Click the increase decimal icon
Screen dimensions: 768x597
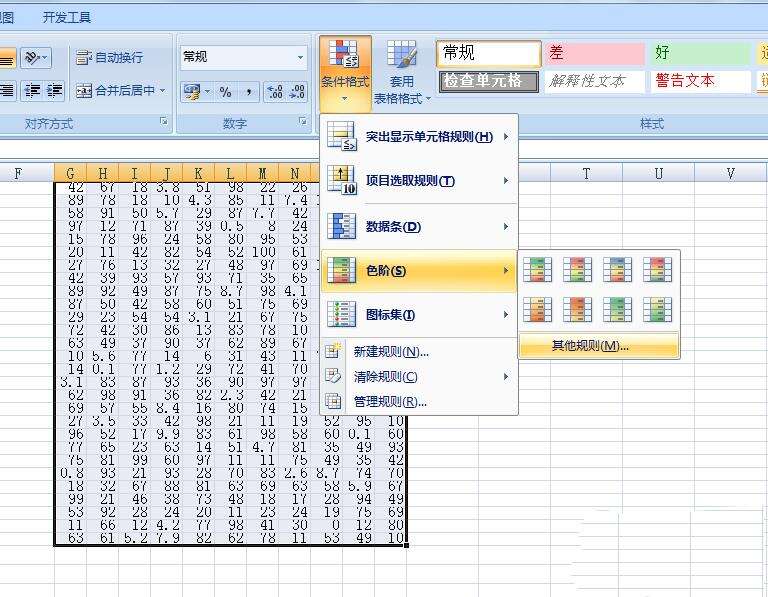tap(274, 92)
